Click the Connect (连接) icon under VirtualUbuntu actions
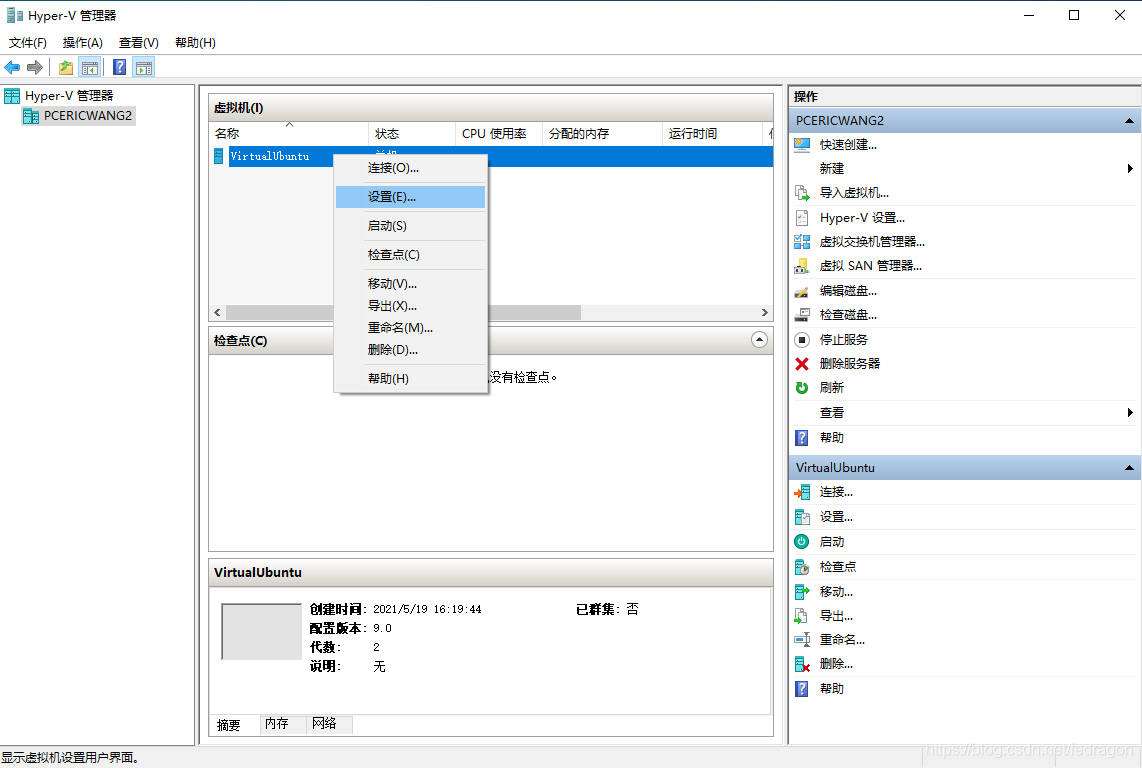The height and width of the screenshot is (768, 1142). tap(802, 493)
